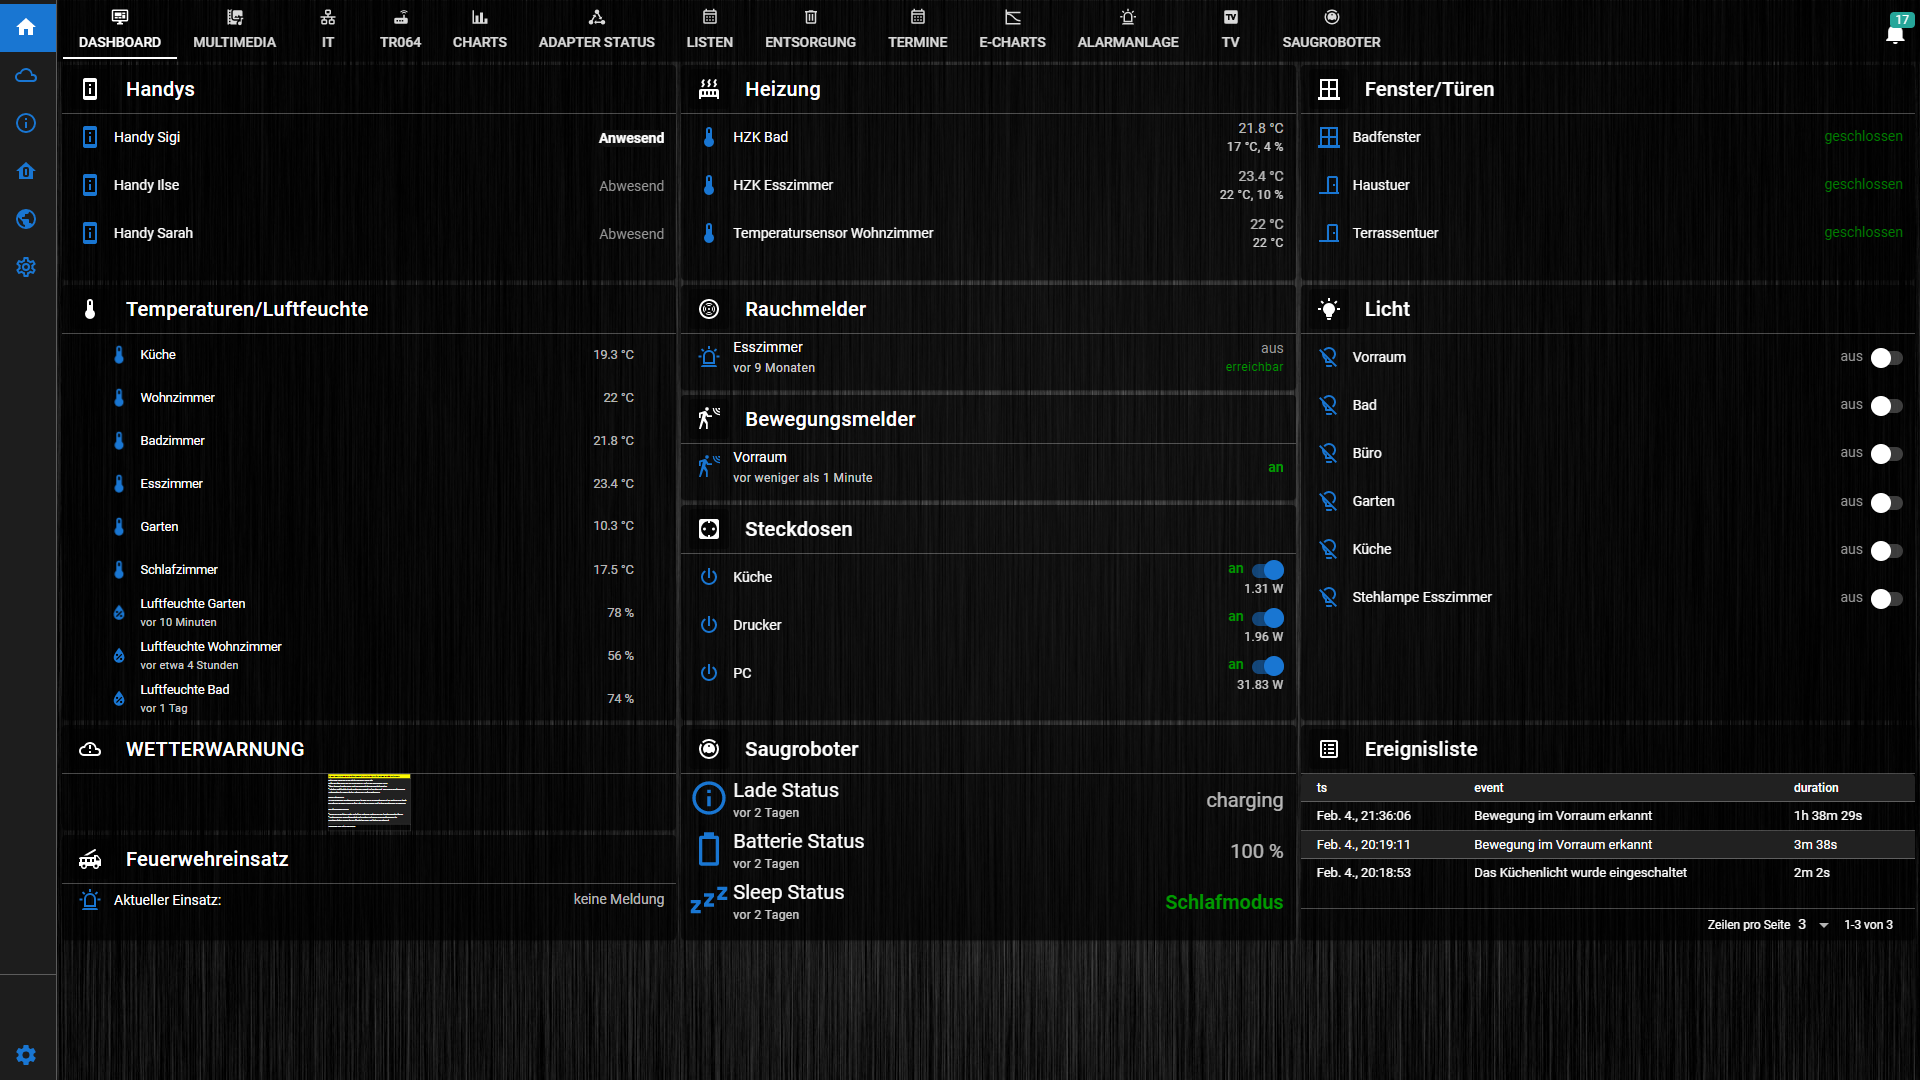Click the Wetterwarnung cloud header icon

(90, 749)
